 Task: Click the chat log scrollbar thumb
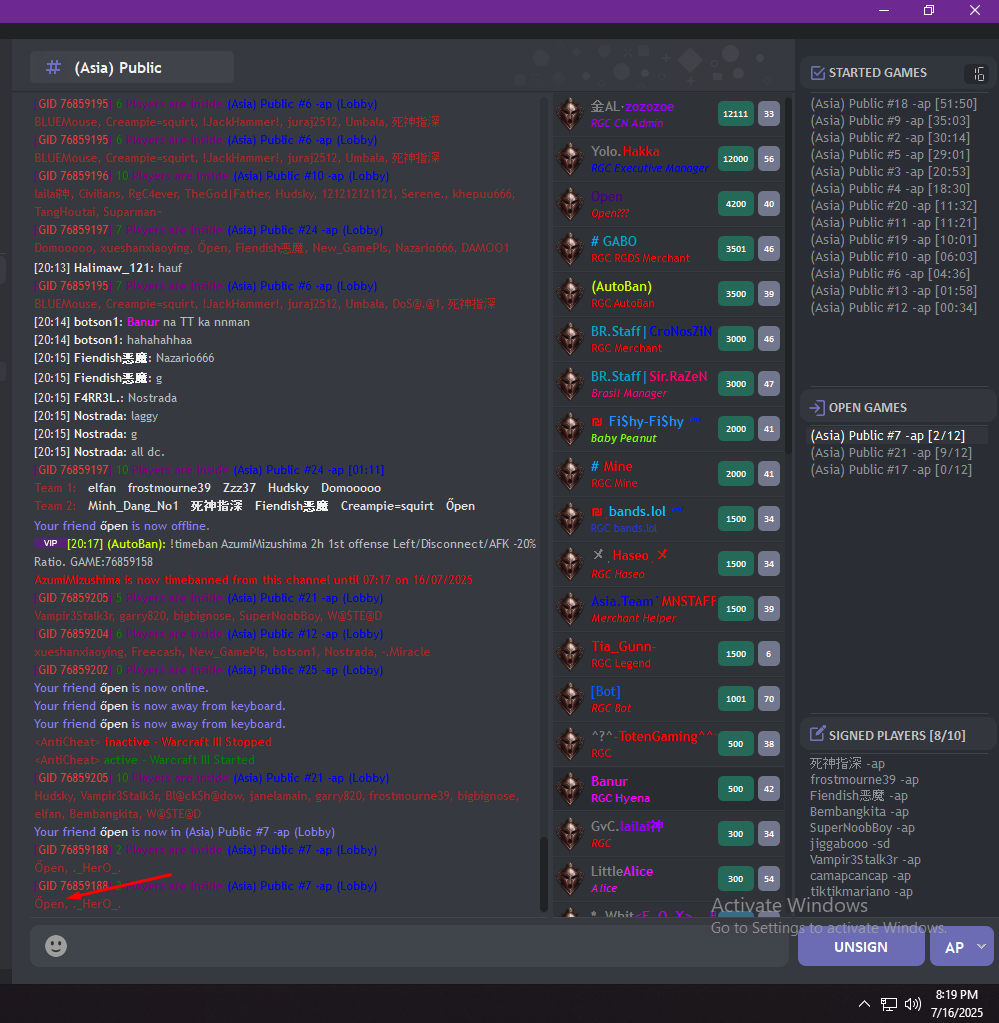[x=544, y=874]
